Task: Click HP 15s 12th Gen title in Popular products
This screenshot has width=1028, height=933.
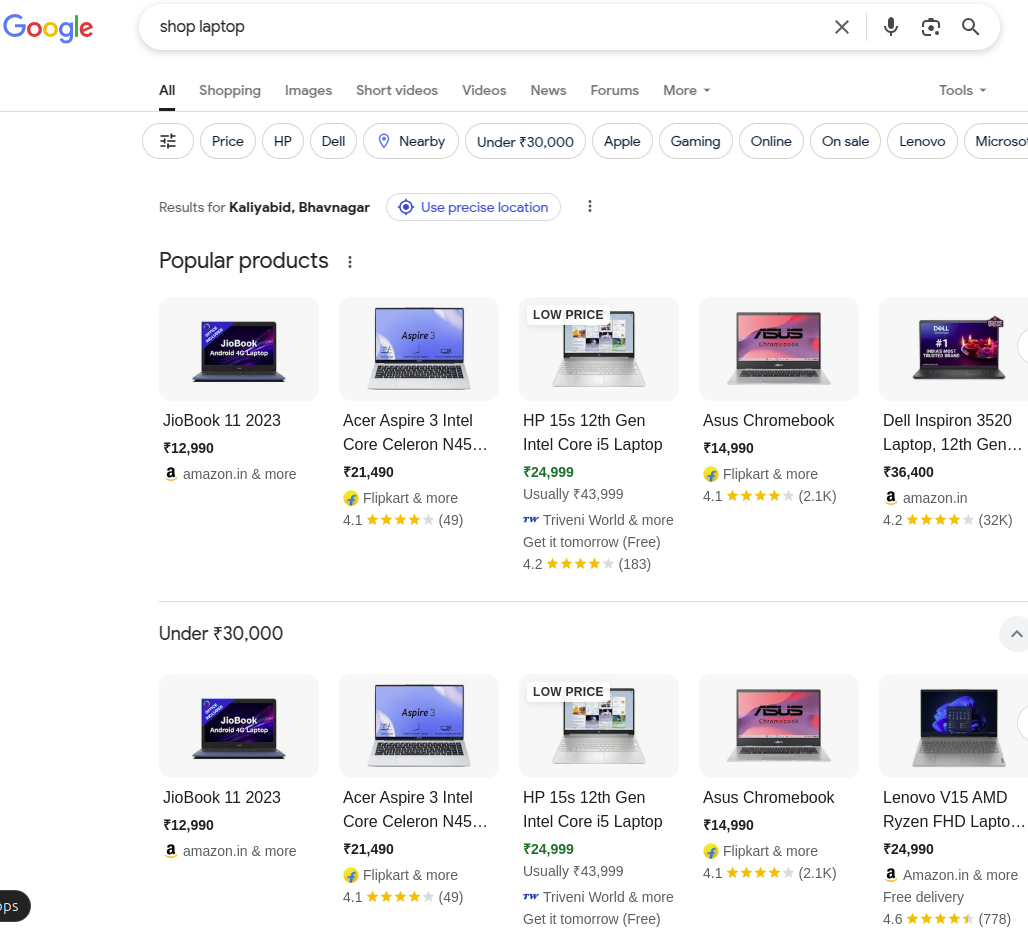Action: click(x=593, y=432)
